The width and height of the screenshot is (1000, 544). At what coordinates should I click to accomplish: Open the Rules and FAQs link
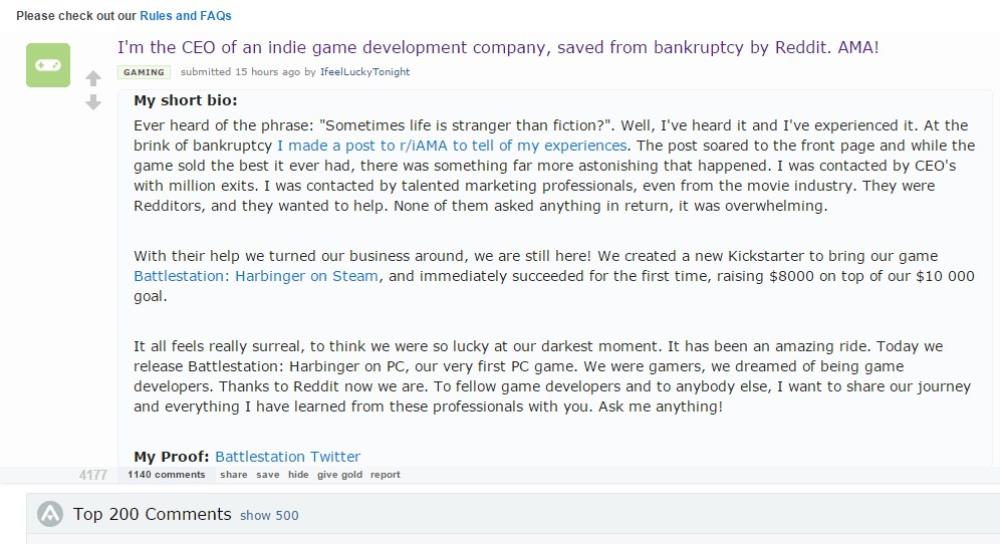tap(186, 16)
